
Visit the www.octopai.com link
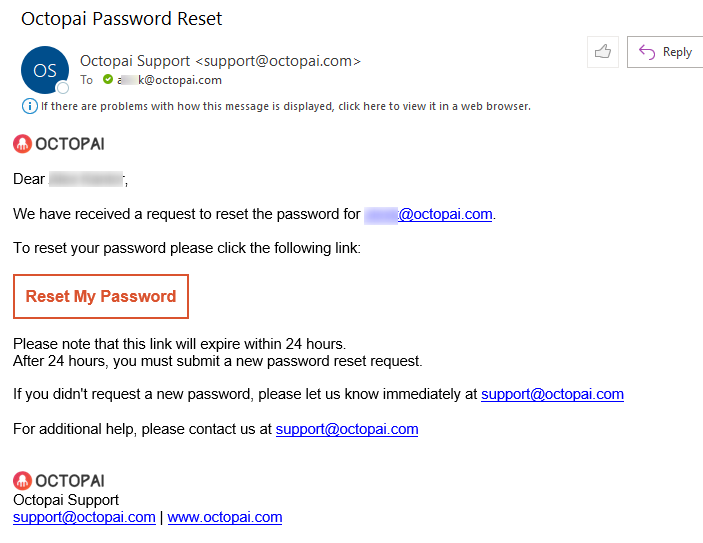point(225,517)
